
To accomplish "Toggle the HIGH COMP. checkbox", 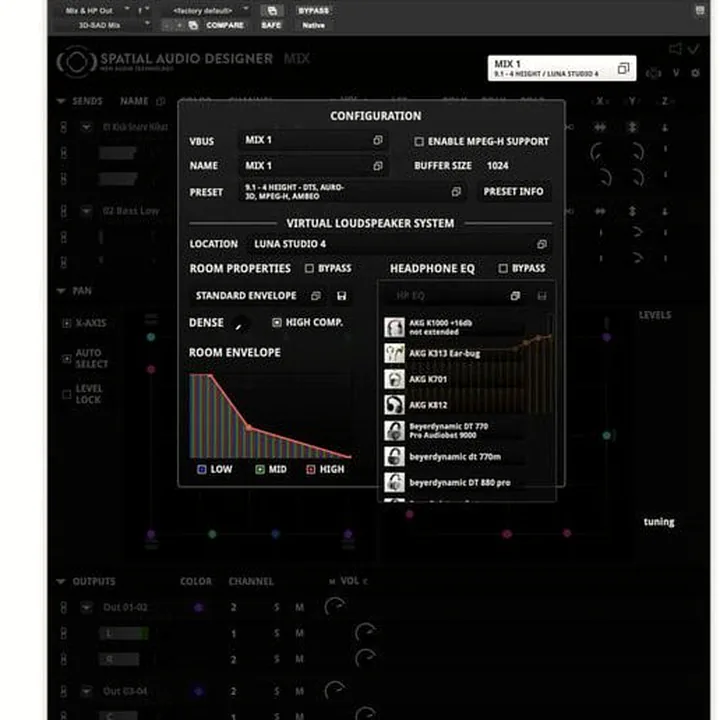I will [276, 322].
